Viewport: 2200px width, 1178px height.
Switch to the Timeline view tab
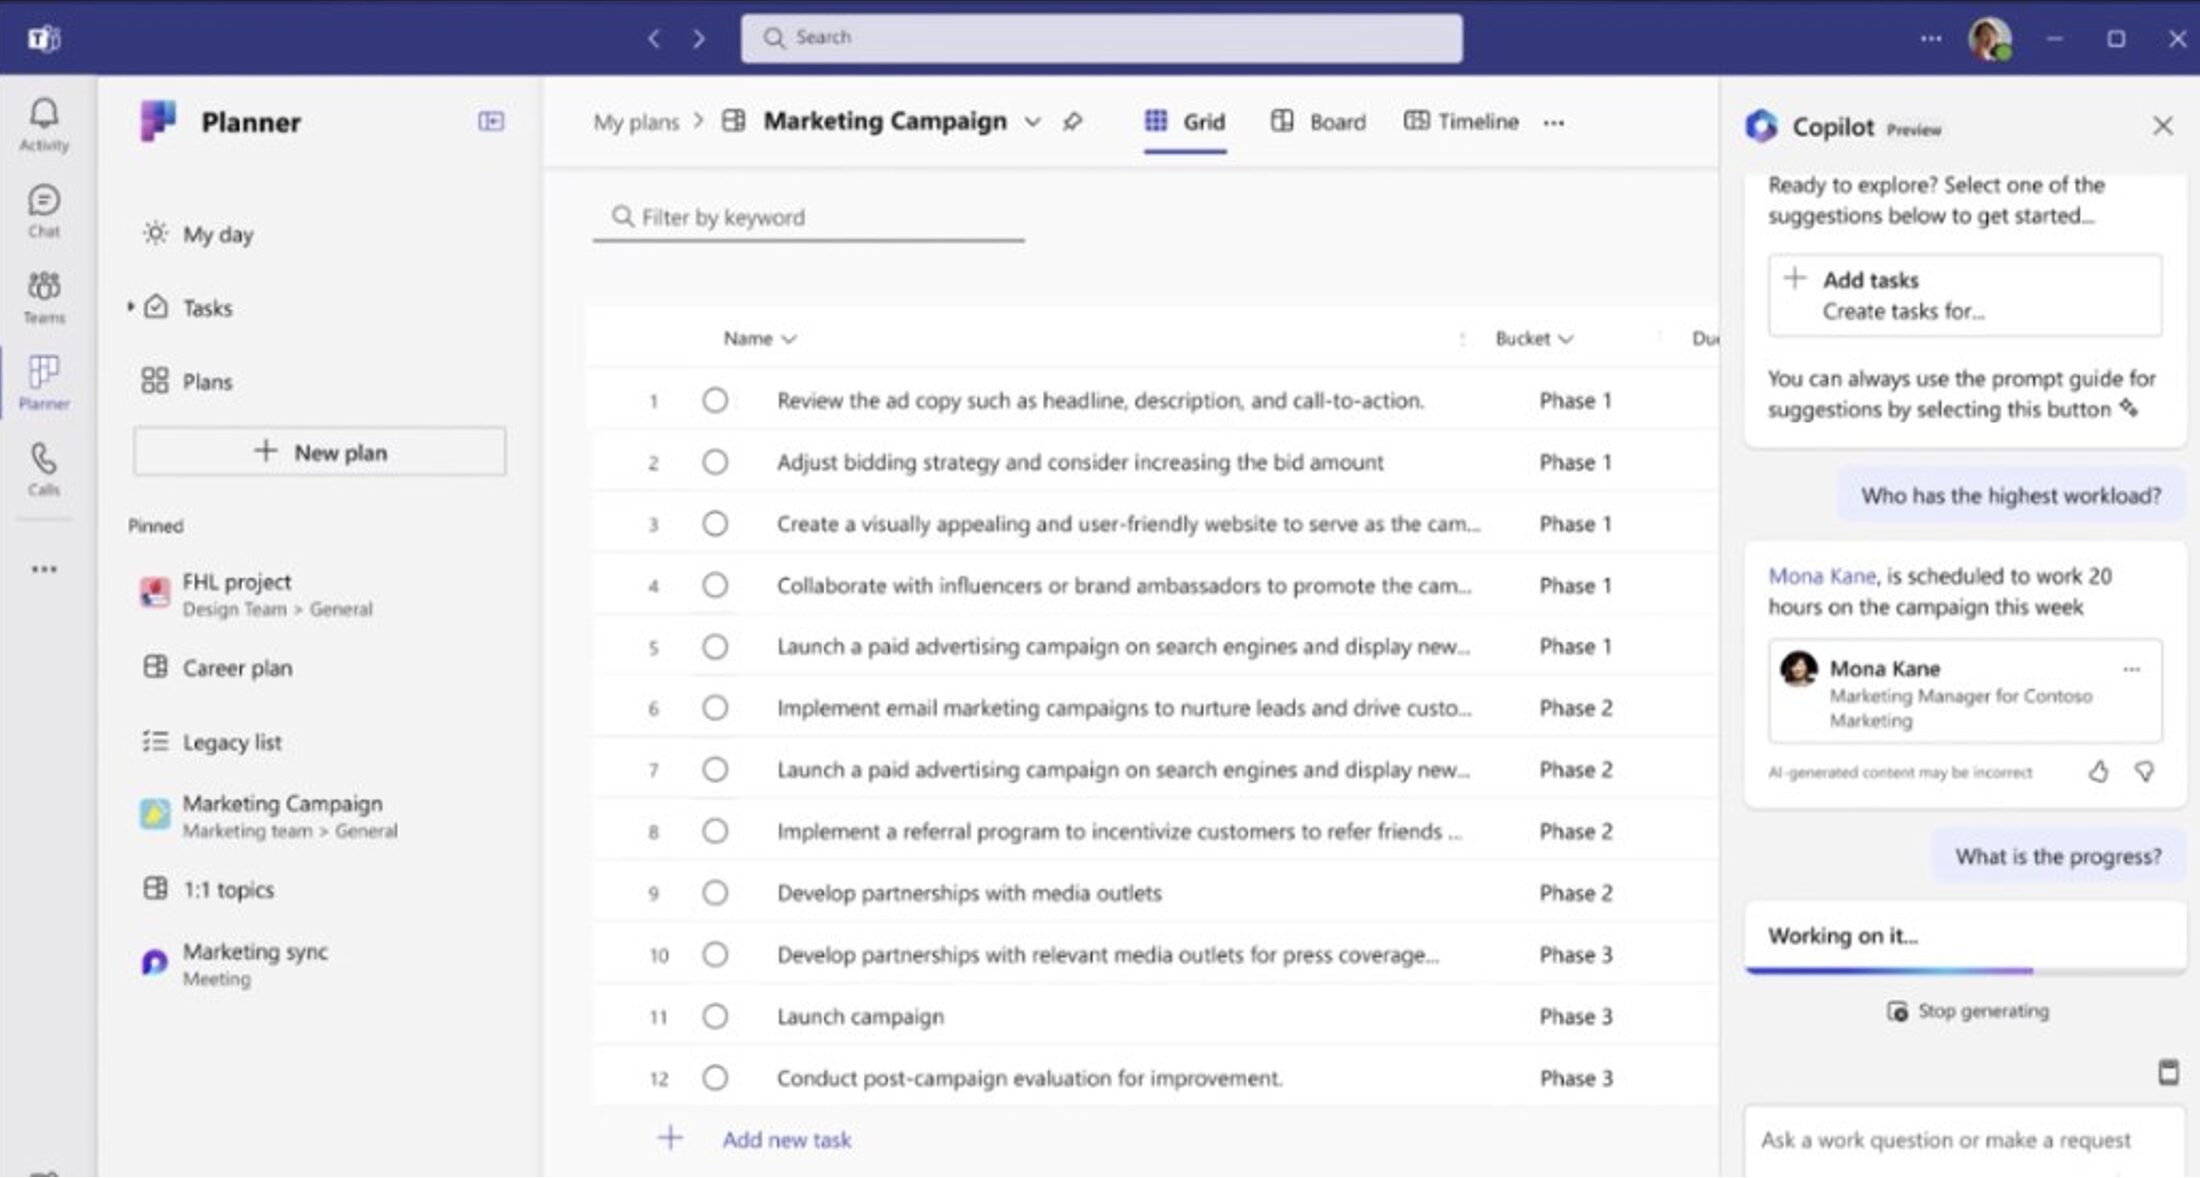coord(1462,122)
